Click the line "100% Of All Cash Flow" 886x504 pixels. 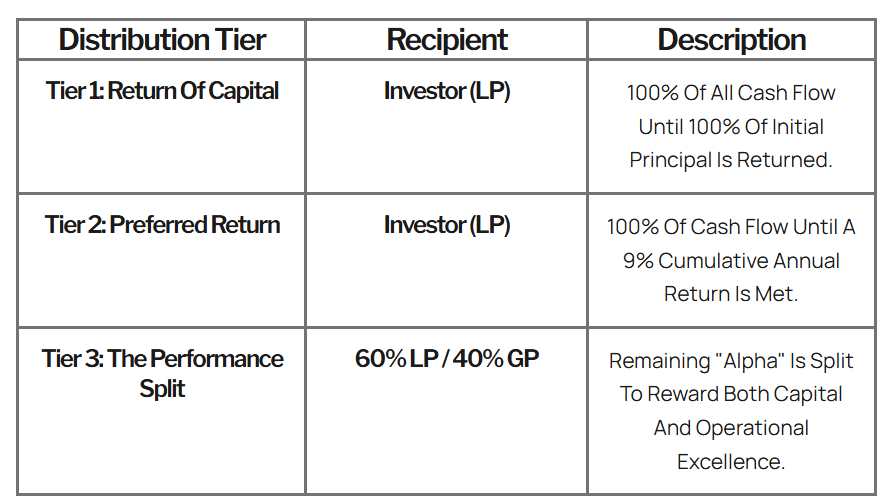pos(731,93)
